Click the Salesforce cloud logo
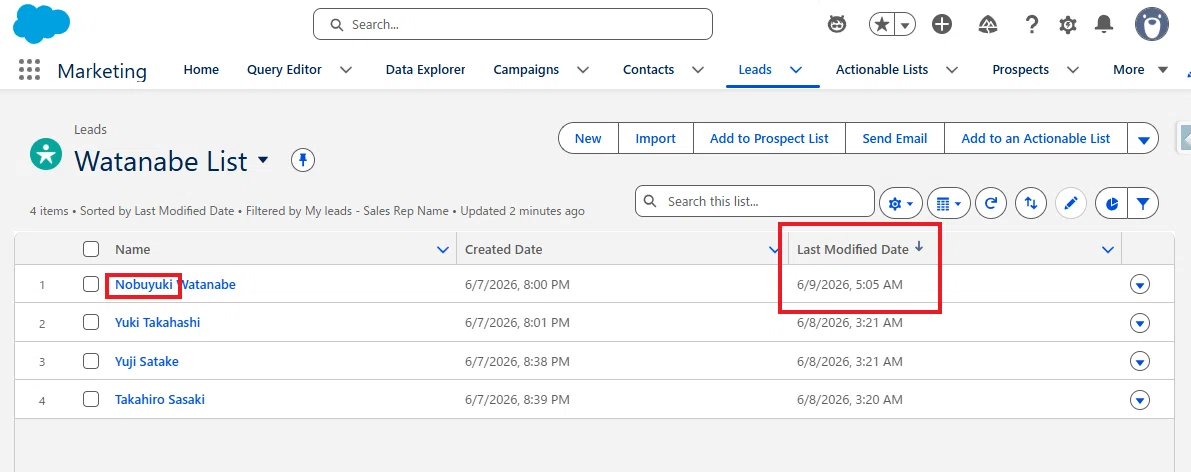 coord(42,24)
